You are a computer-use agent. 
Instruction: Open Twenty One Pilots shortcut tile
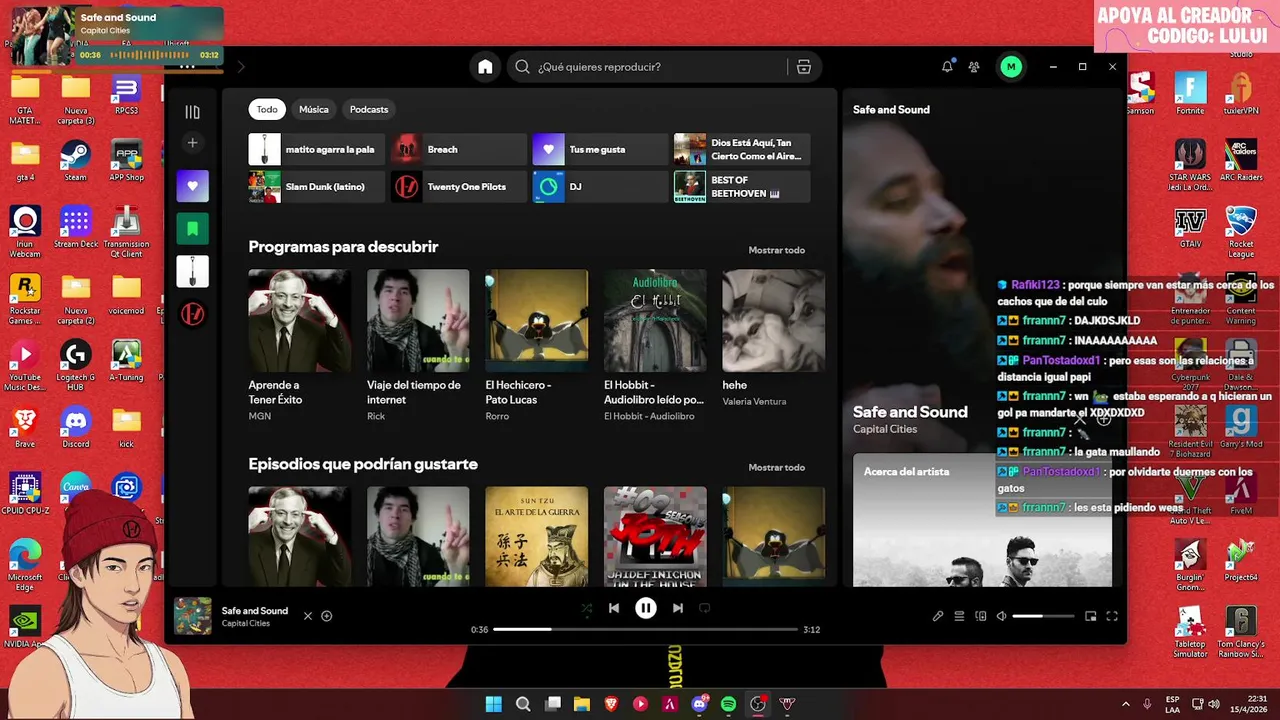click(459, 187)
